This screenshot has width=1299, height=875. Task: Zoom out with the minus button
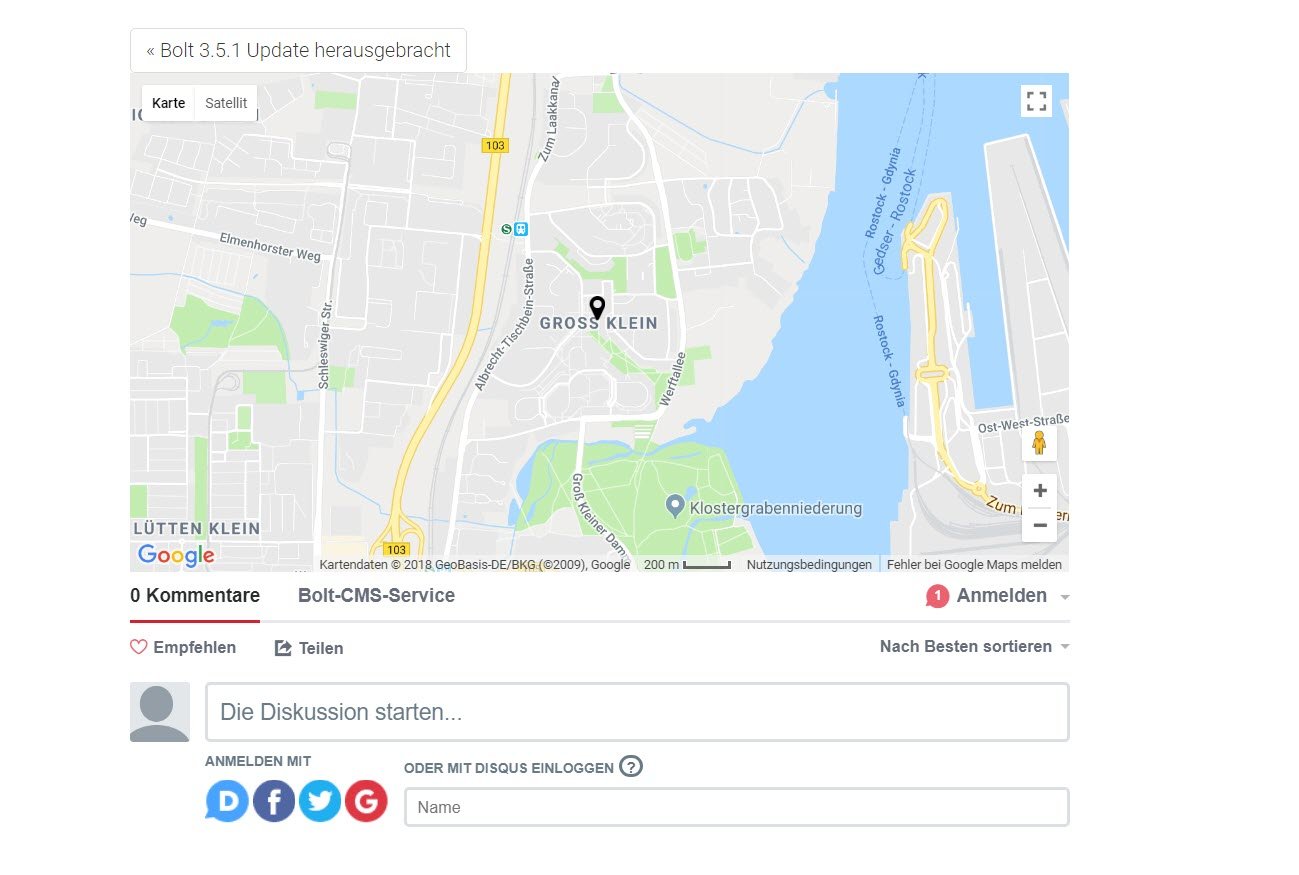1040,525
